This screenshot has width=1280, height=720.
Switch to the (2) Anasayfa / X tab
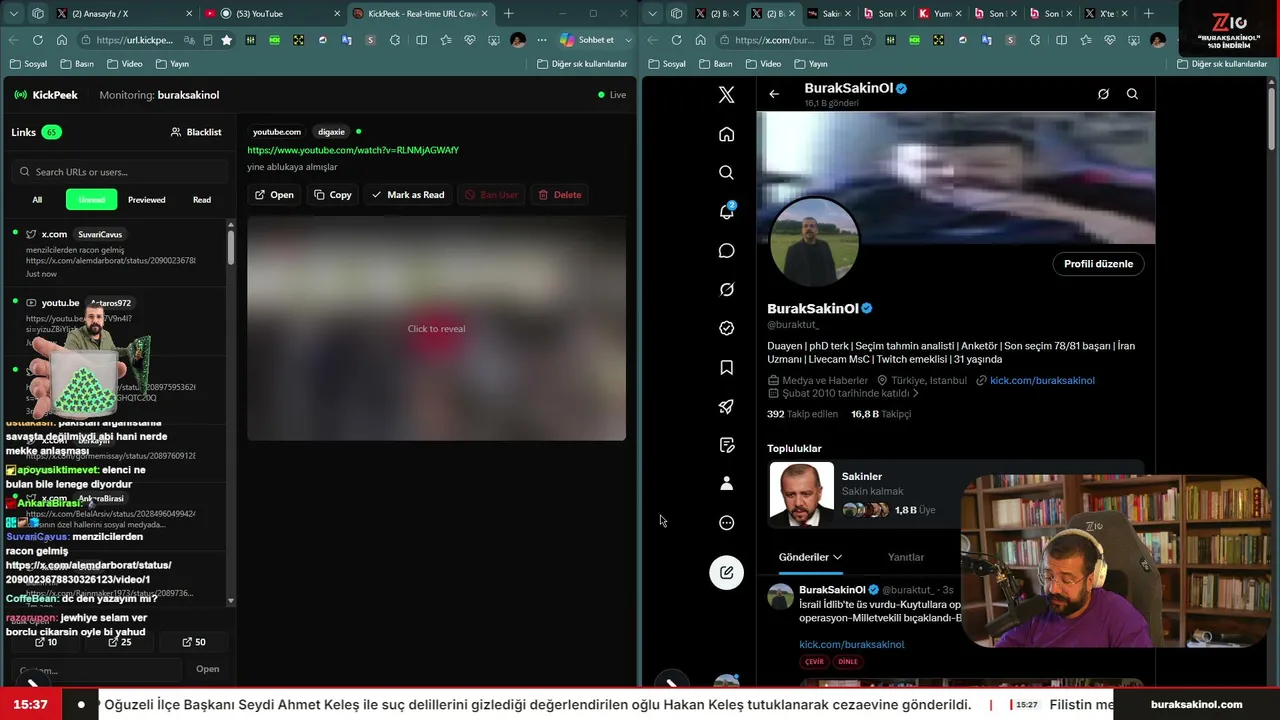click(120, 14)
